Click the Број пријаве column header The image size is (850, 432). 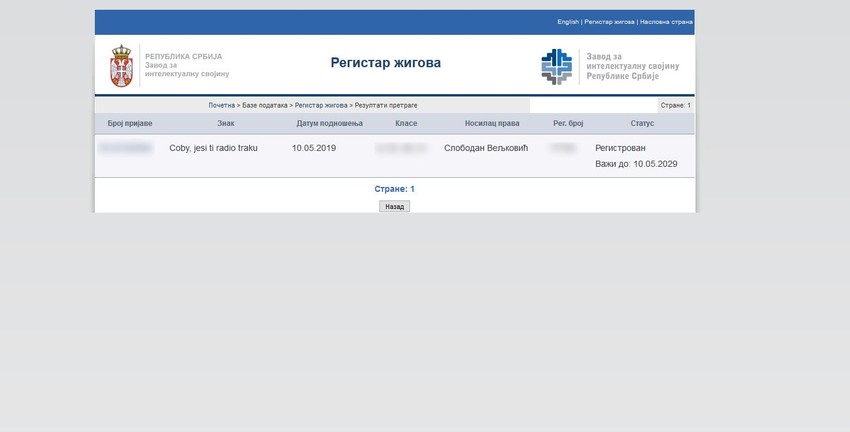[x=130, y=124]
